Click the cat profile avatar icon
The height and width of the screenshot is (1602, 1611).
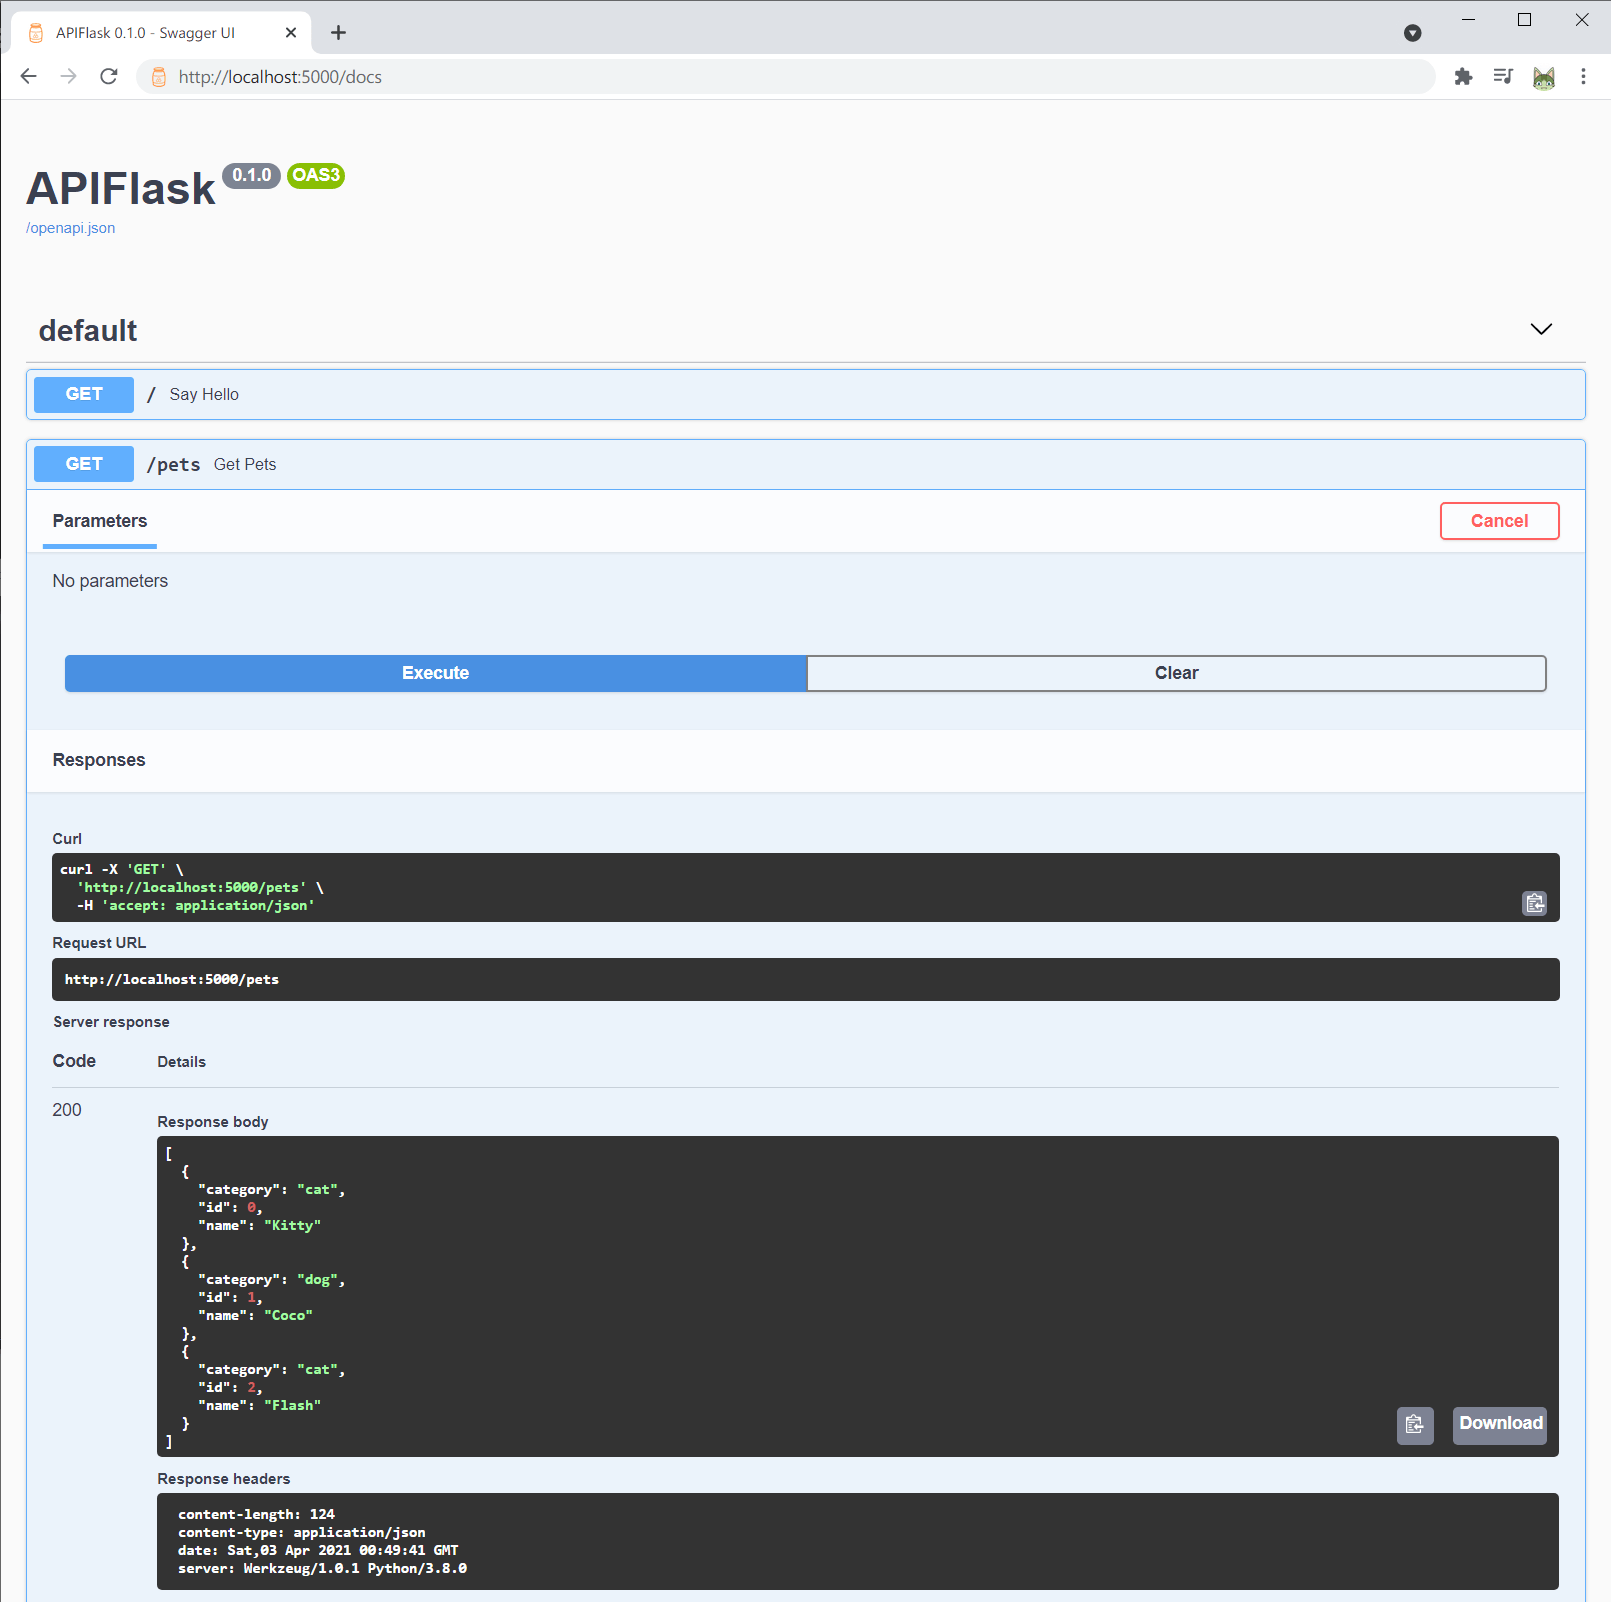1543,77
